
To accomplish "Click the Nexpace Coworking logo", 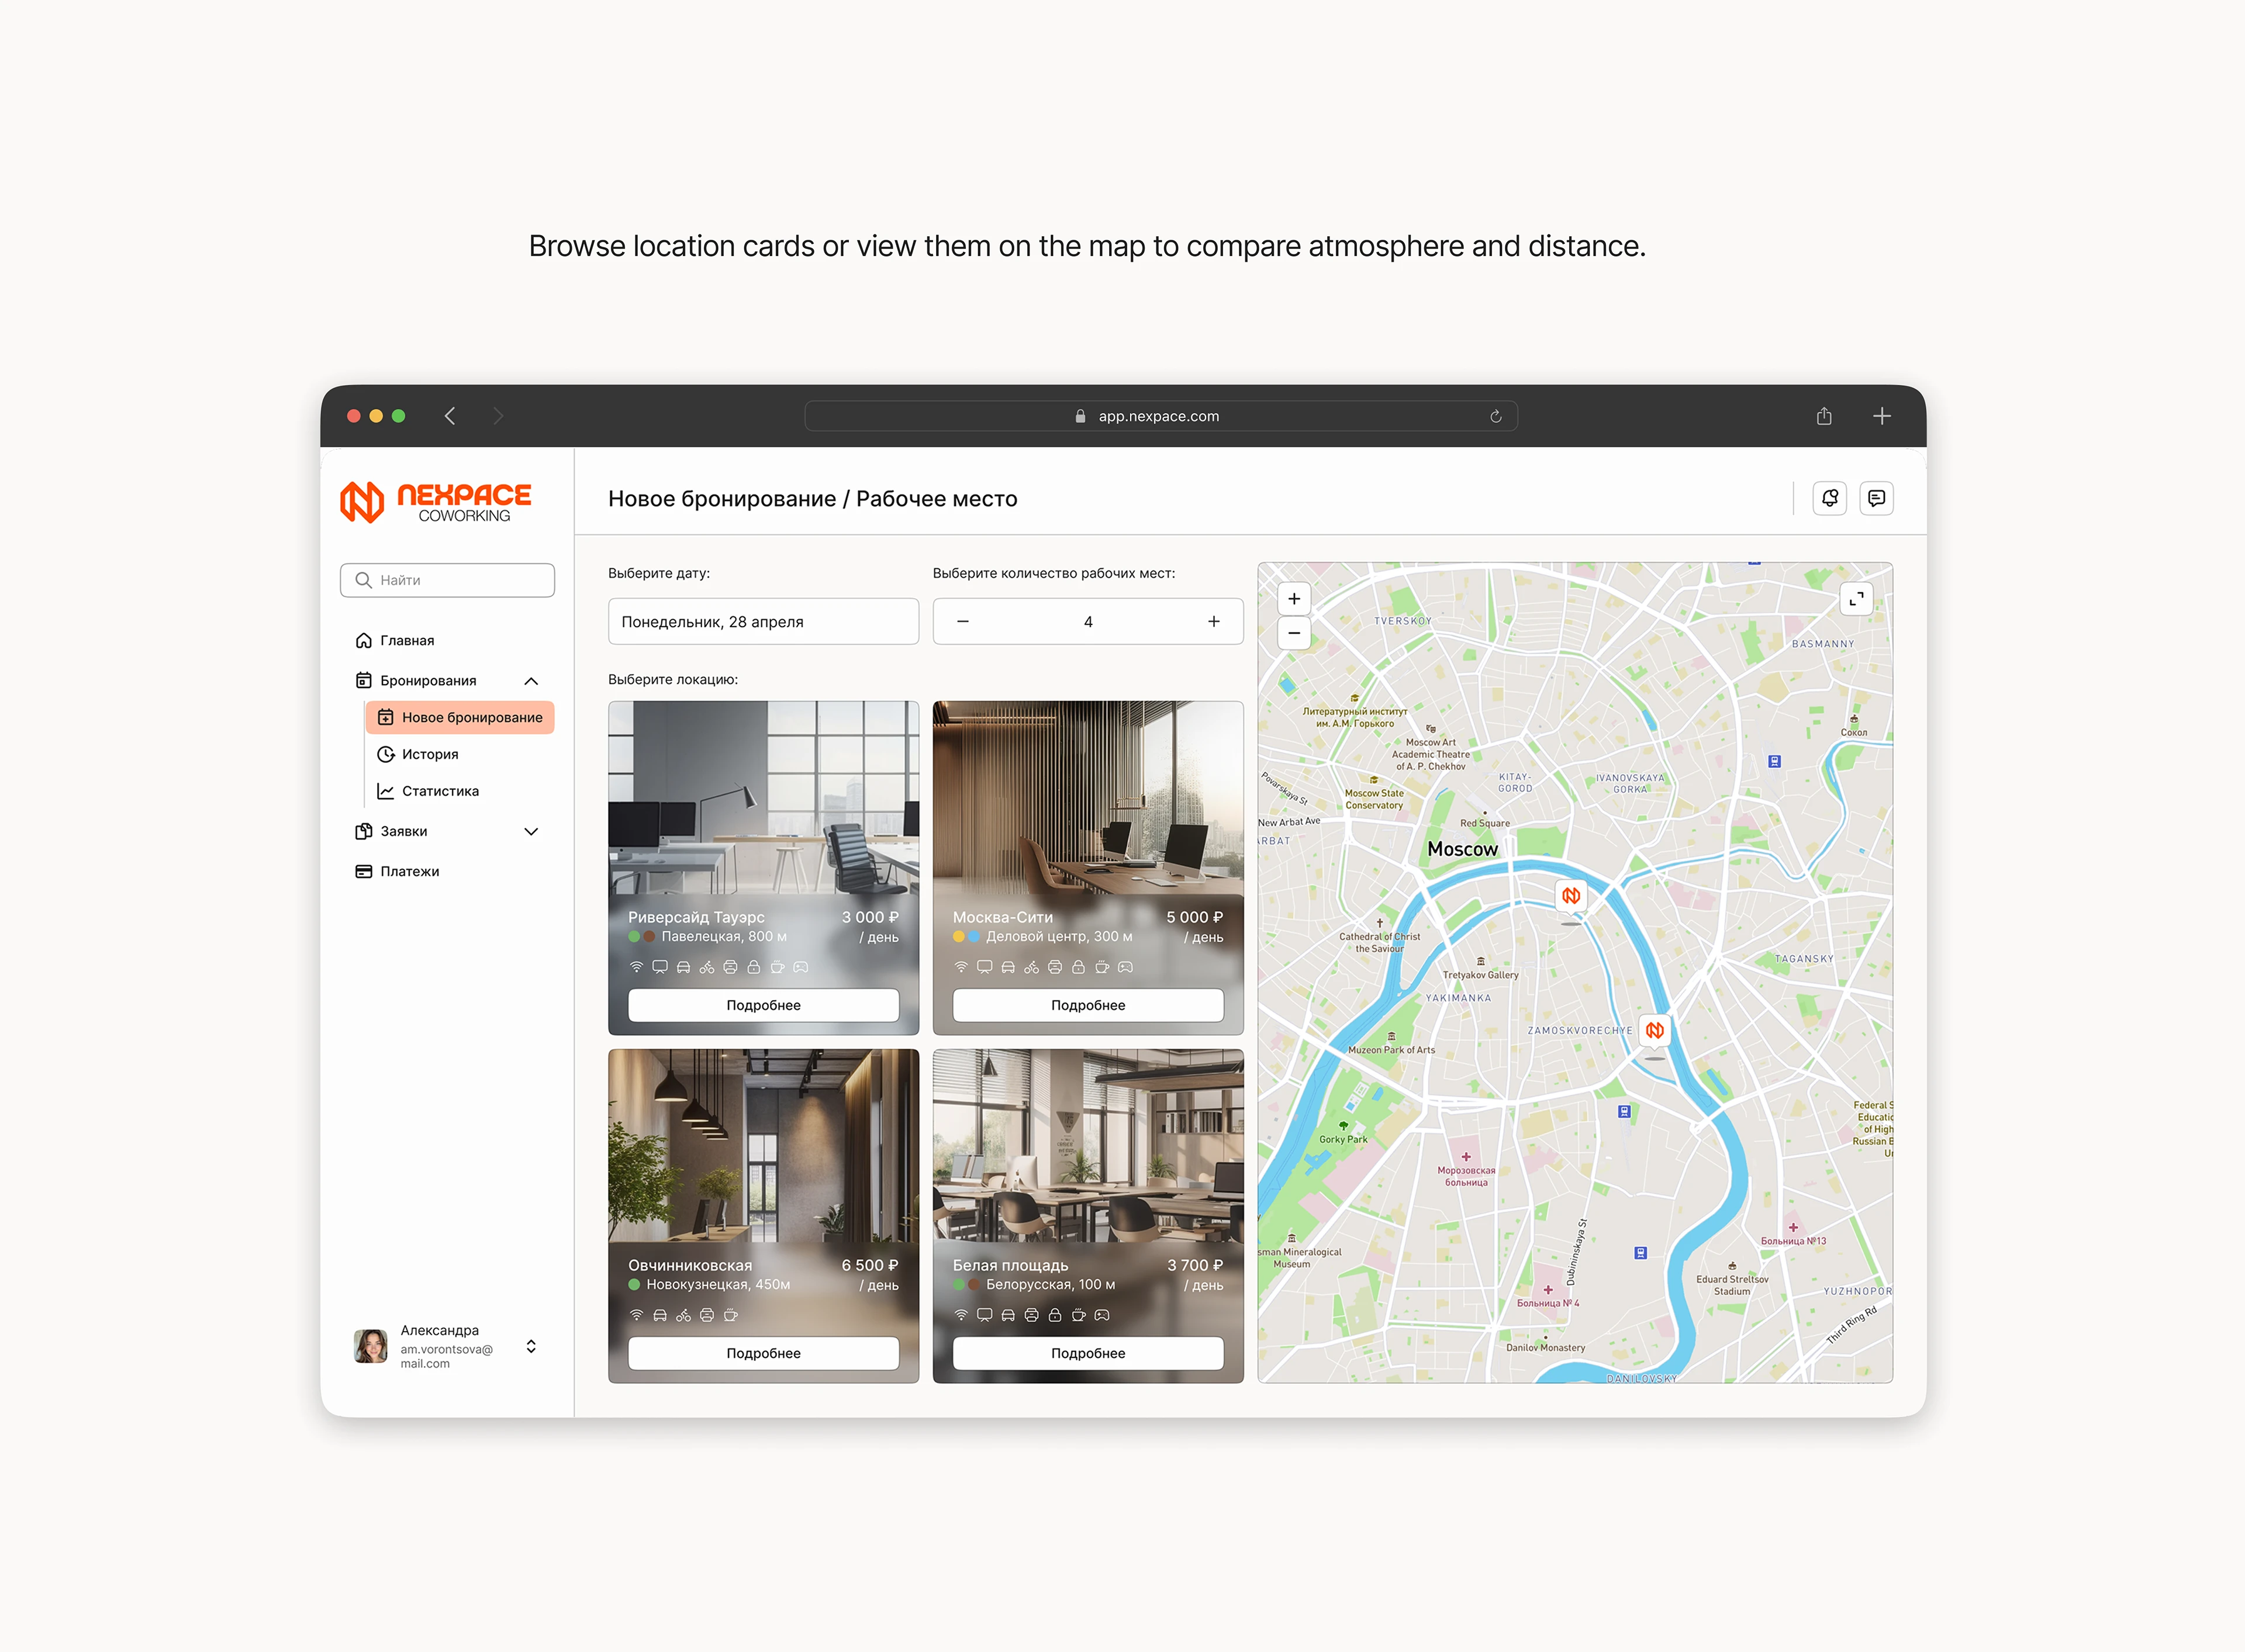I will [x=436, y=502].
